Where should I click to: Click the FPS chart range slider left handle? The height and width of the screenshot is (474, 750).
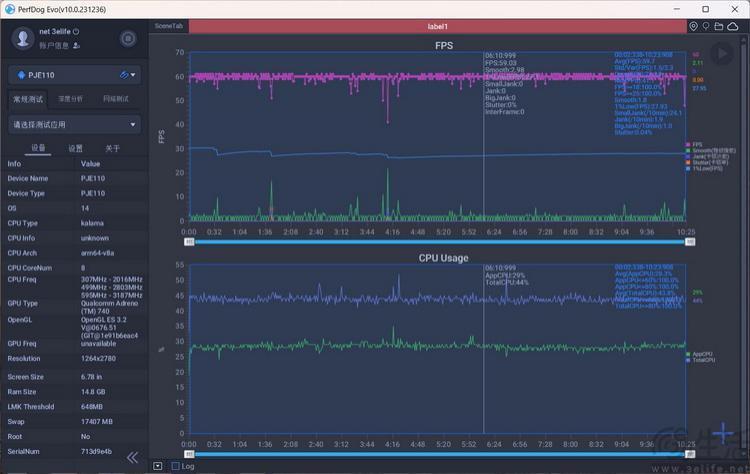(189, 242)
